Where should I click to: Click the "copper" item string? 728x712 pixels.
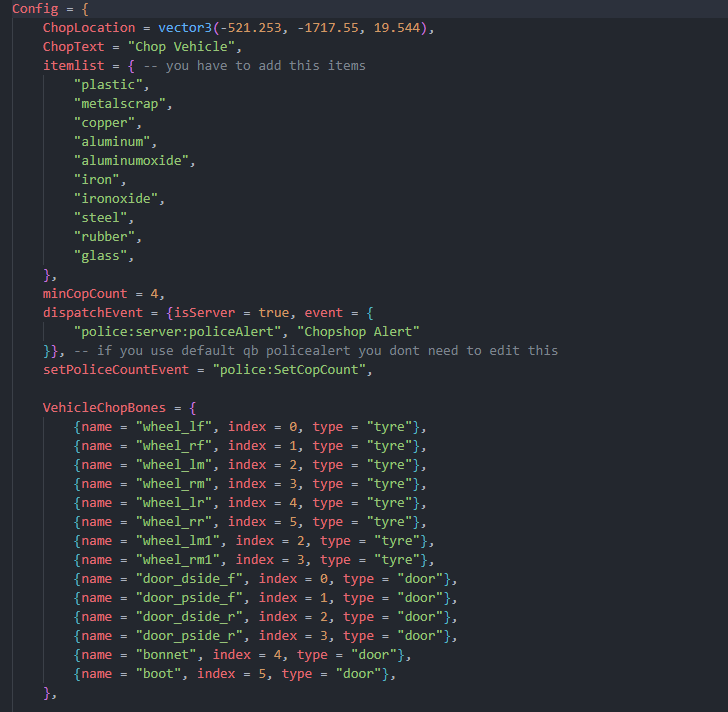point(104,123)
